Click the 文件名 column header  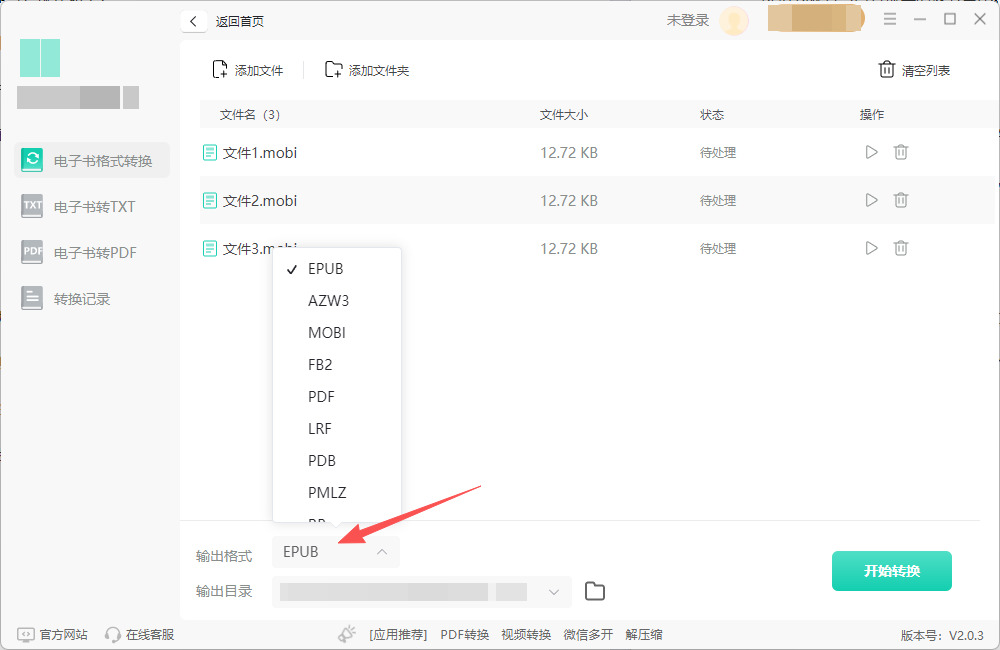[x=249, y=115]
